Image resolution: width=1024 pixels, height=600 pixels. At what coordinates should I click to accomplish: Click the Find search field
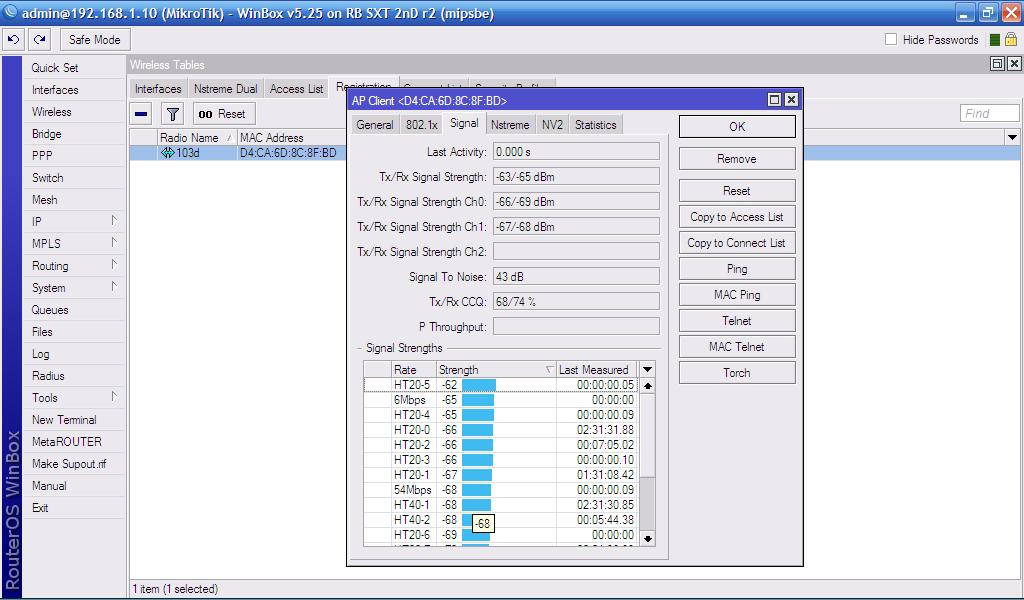(989, 114)
